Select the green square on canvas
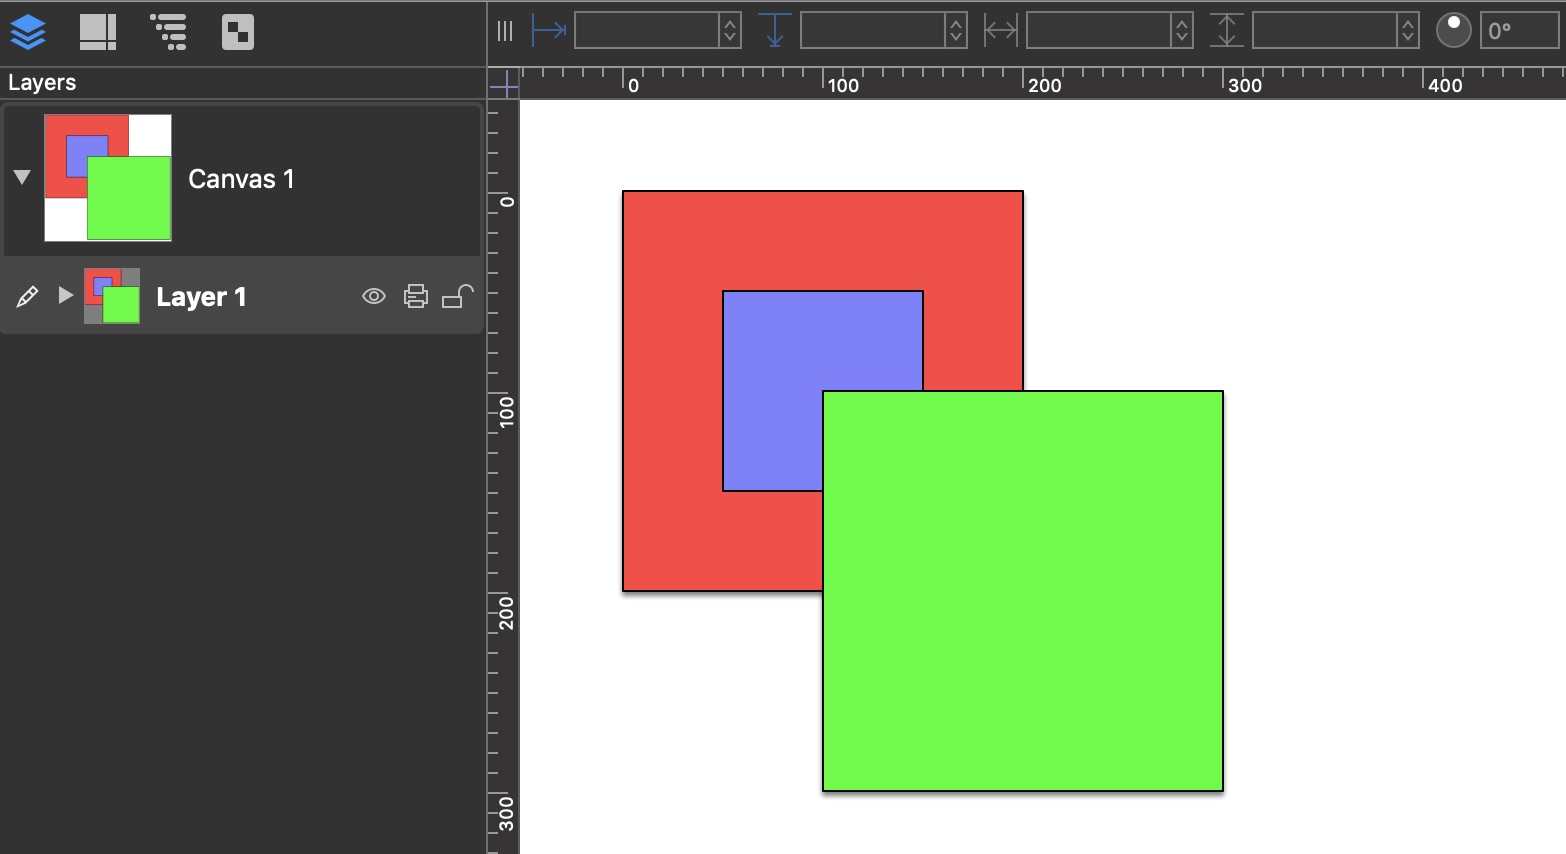Screen dimensions: 1566x854 click(1023, 591)
